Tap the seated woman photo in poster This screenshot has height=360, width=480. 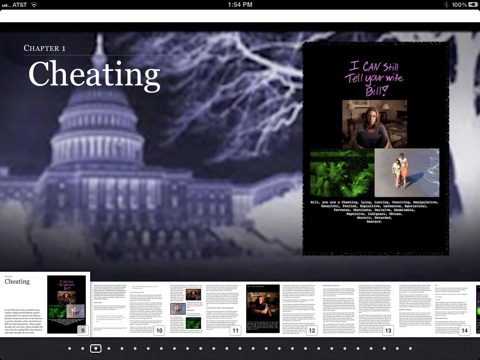[374, 124]
